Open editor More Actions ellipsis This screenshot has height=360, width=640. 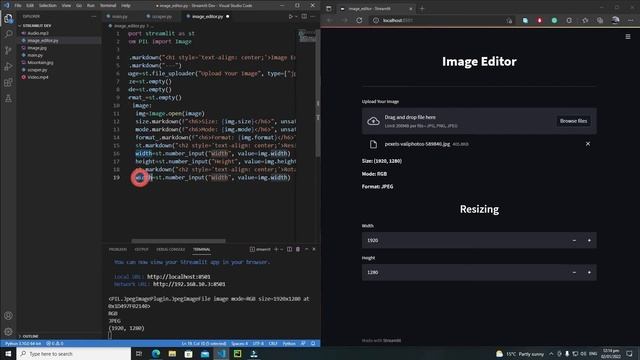313,16
